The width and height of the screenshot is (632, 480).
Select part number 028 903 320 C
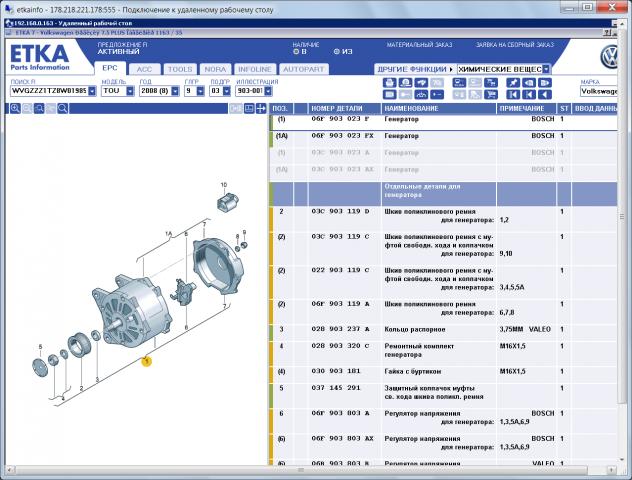tap(340, 346)
